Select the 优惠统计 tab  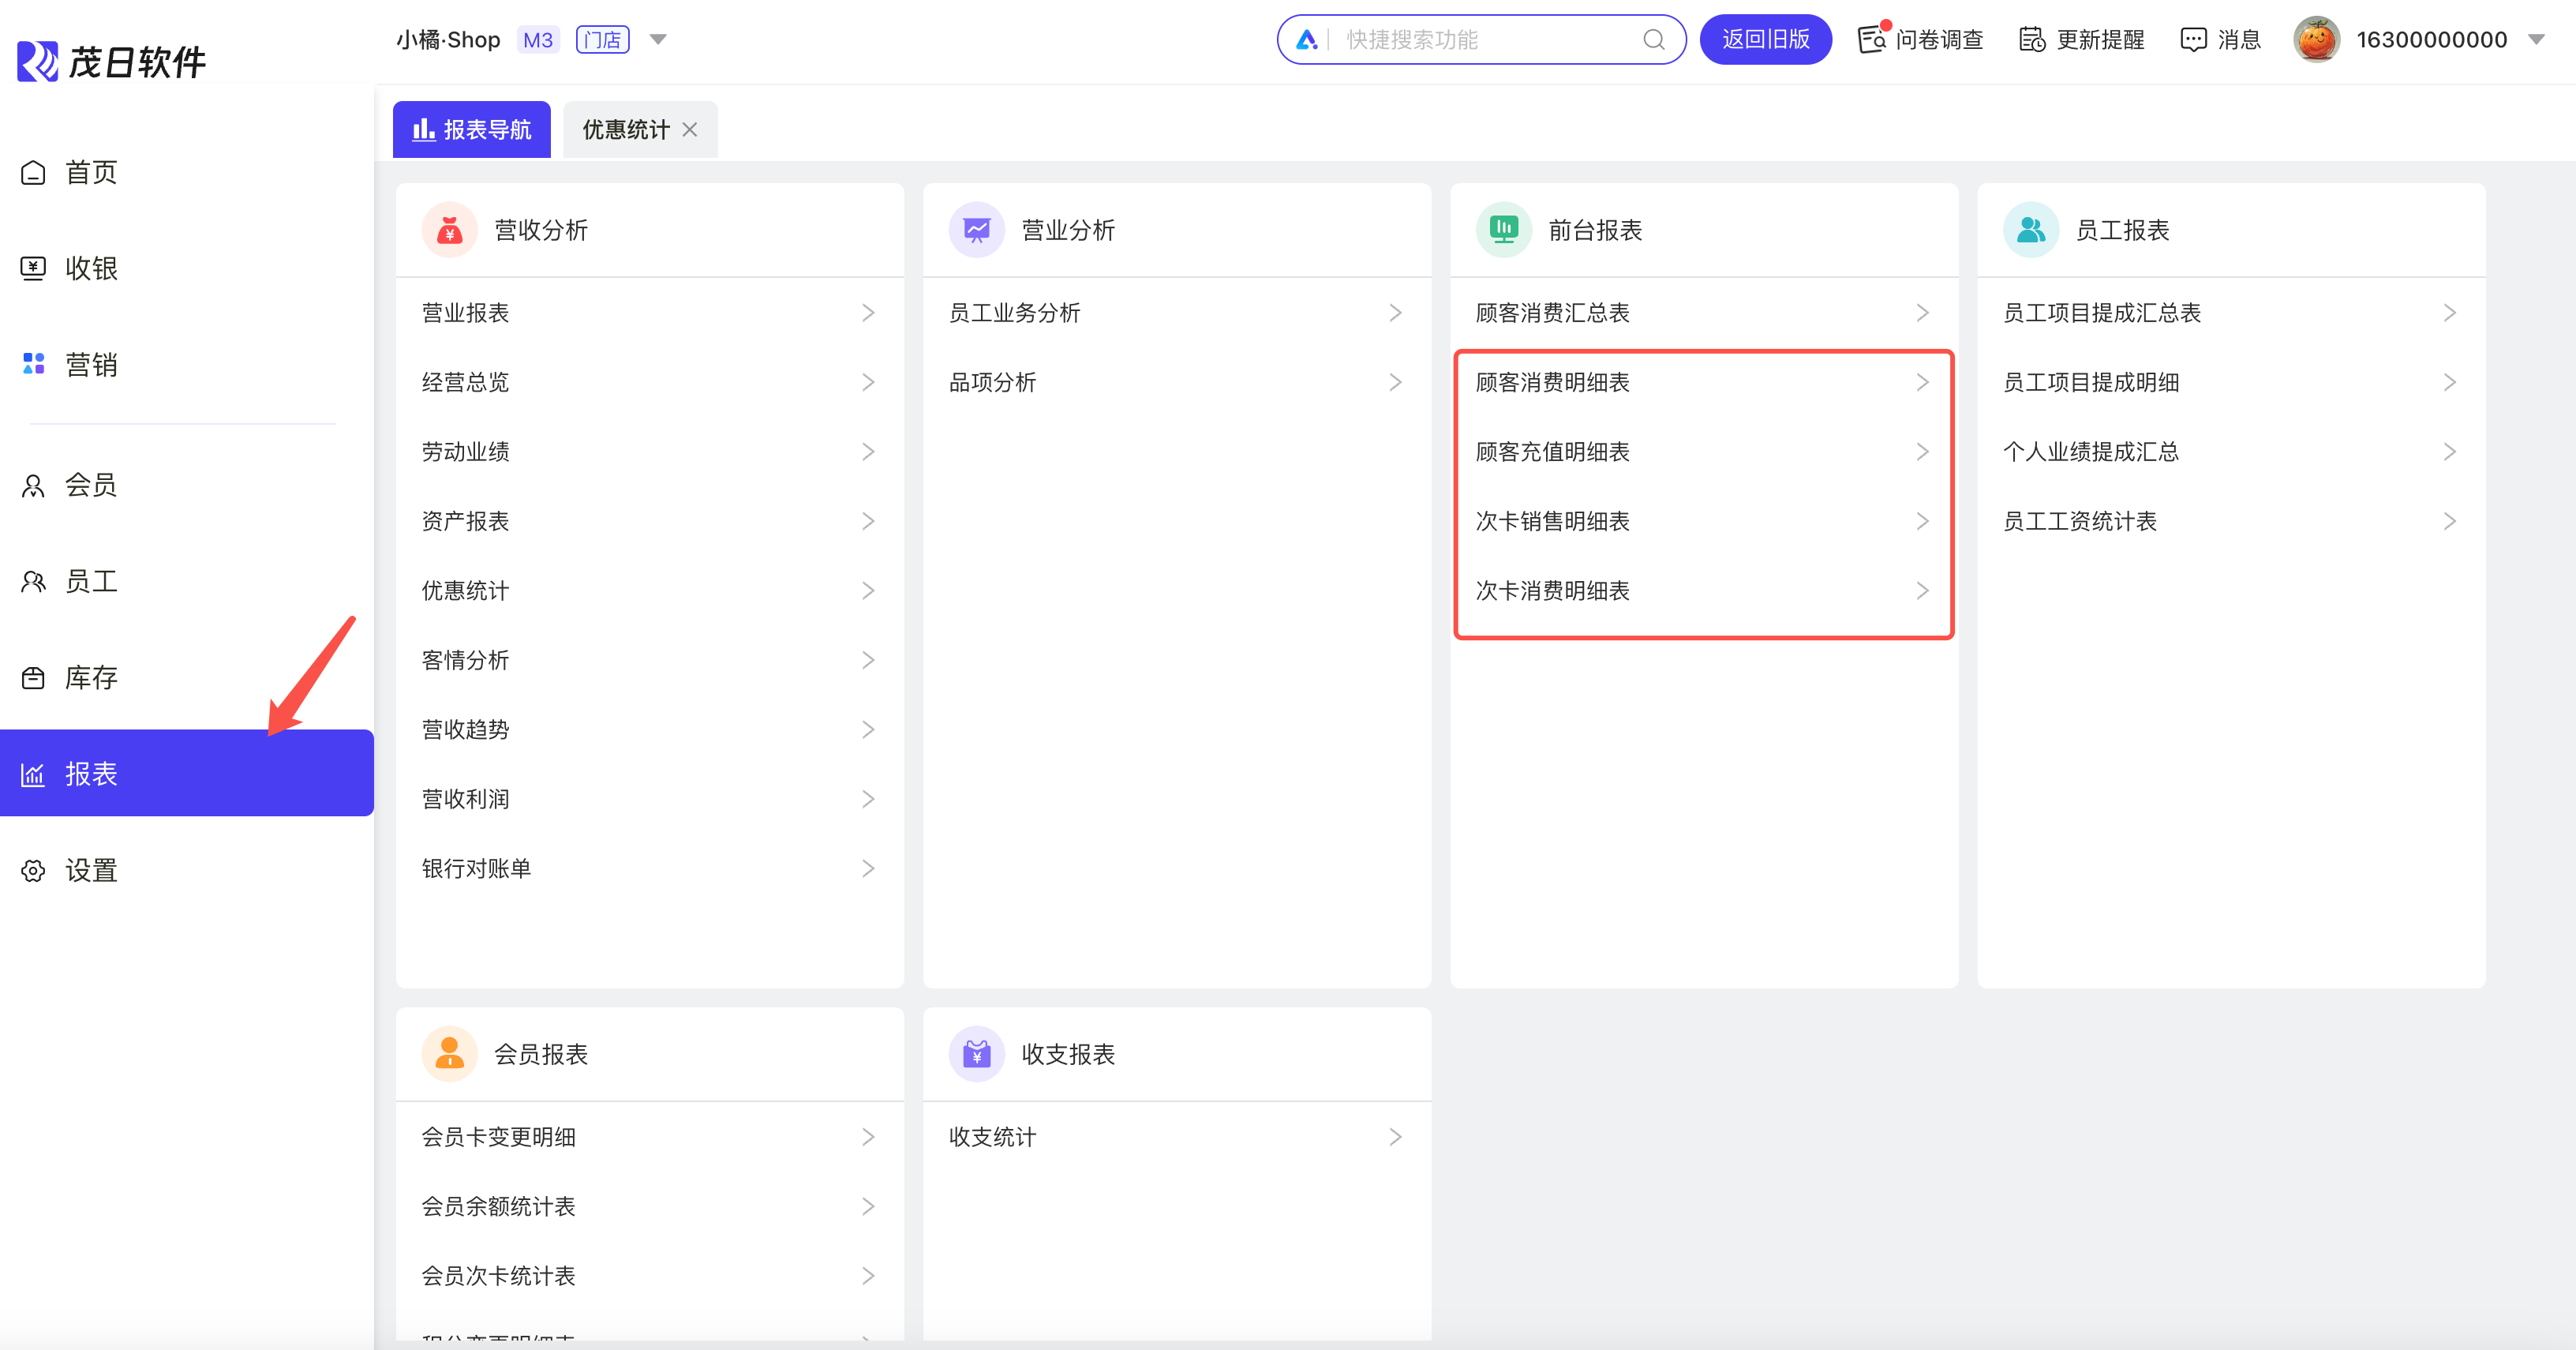click(626, 130)
